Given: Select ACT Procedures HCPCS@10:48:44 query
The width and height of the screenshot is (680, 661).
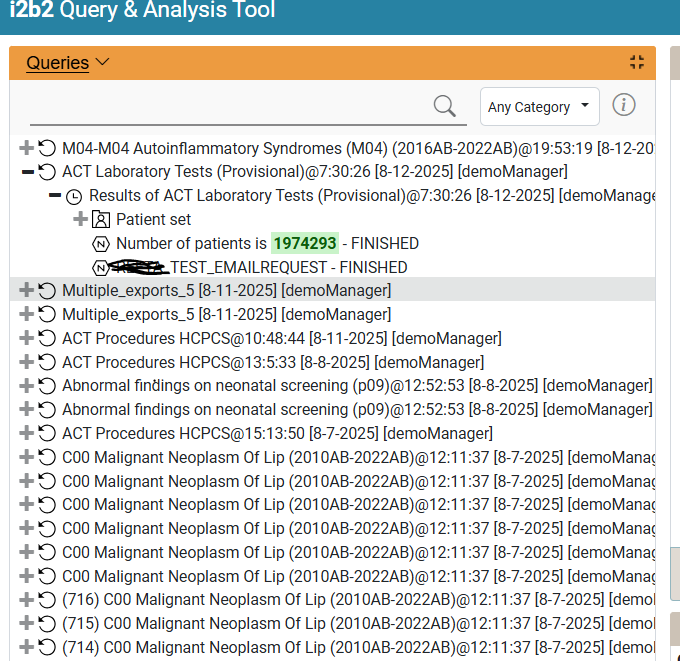Looking at the screenshot, I should tap(280, 338).
